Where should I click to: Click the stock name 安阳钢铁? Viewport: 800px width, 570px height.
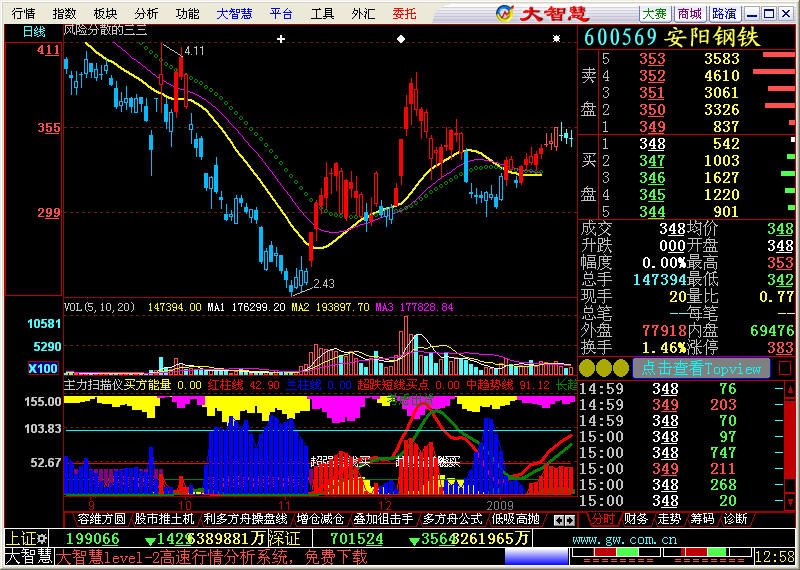tap(713, 37)
